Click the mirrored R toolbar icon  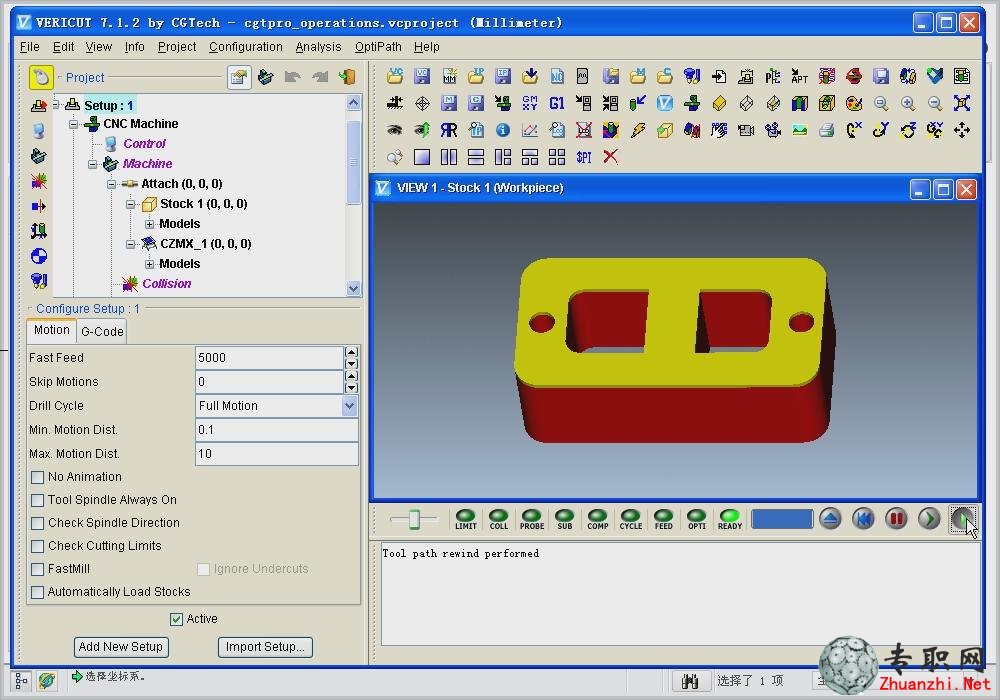[x=449, y=130]
